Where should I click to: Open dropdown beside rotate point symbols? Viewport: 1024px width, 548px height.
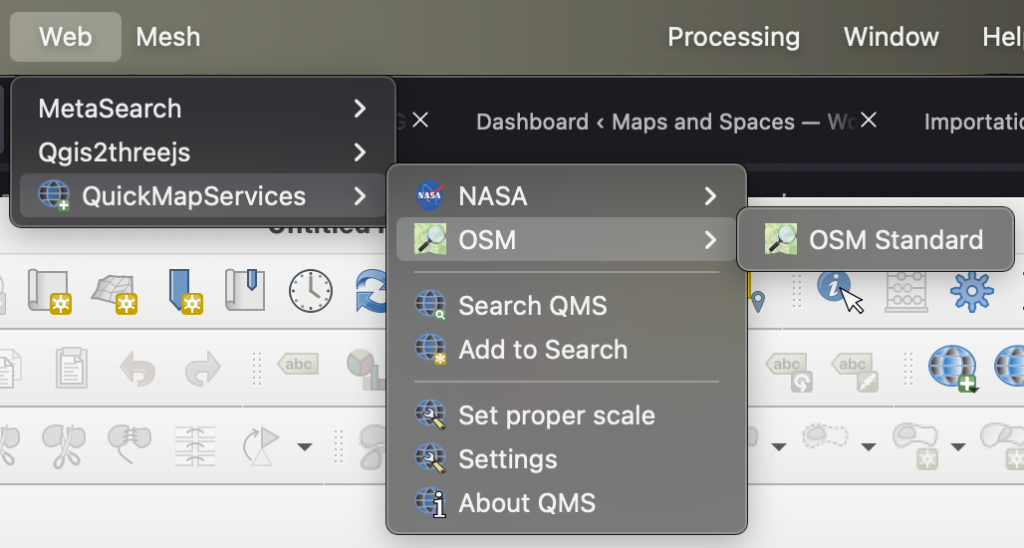point(304,447)
